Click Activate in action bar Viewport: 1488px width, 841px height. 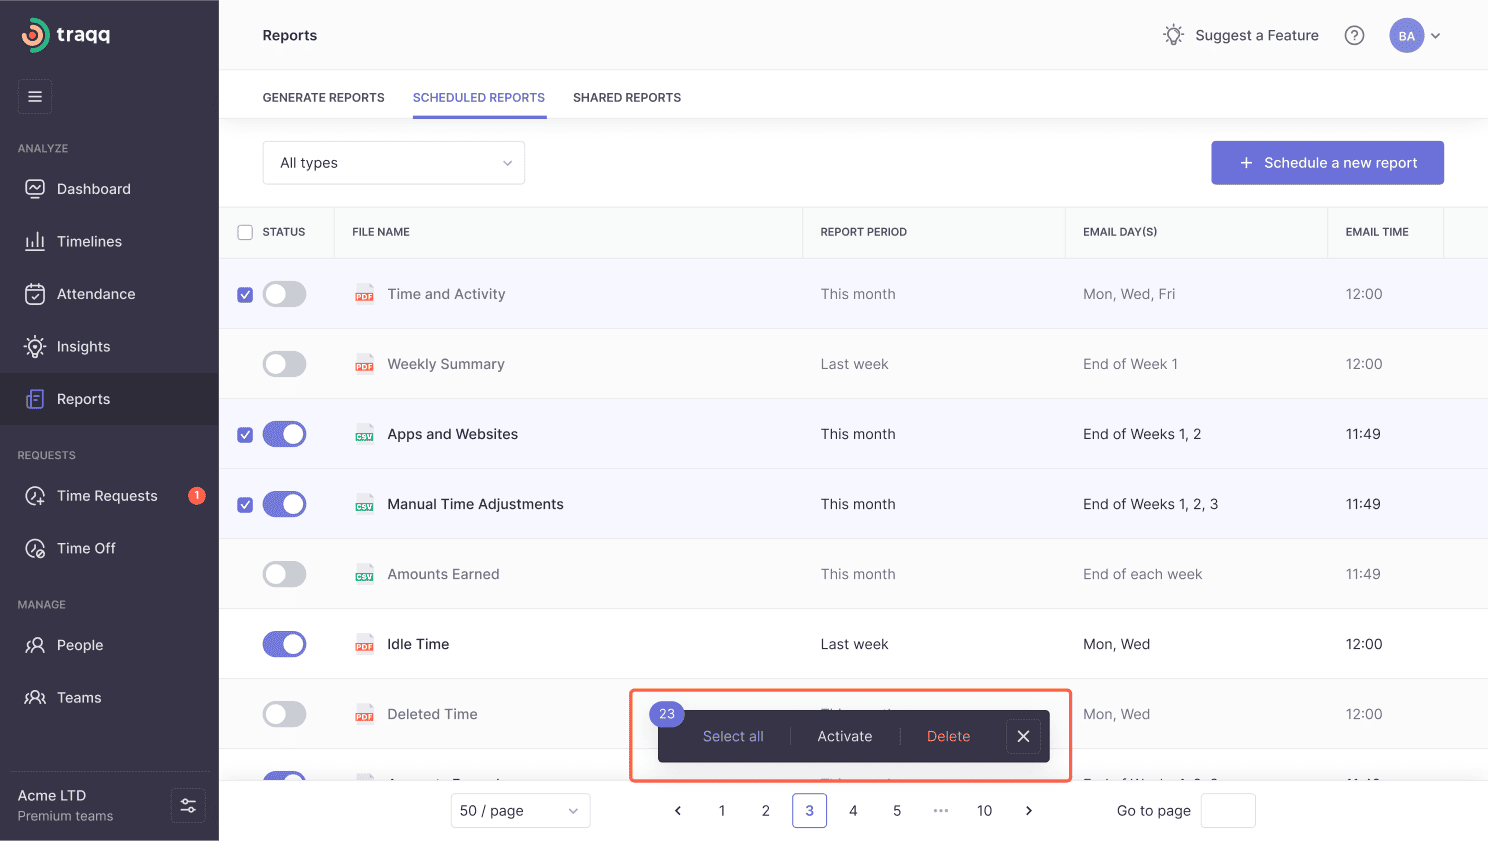click(845, 736)
